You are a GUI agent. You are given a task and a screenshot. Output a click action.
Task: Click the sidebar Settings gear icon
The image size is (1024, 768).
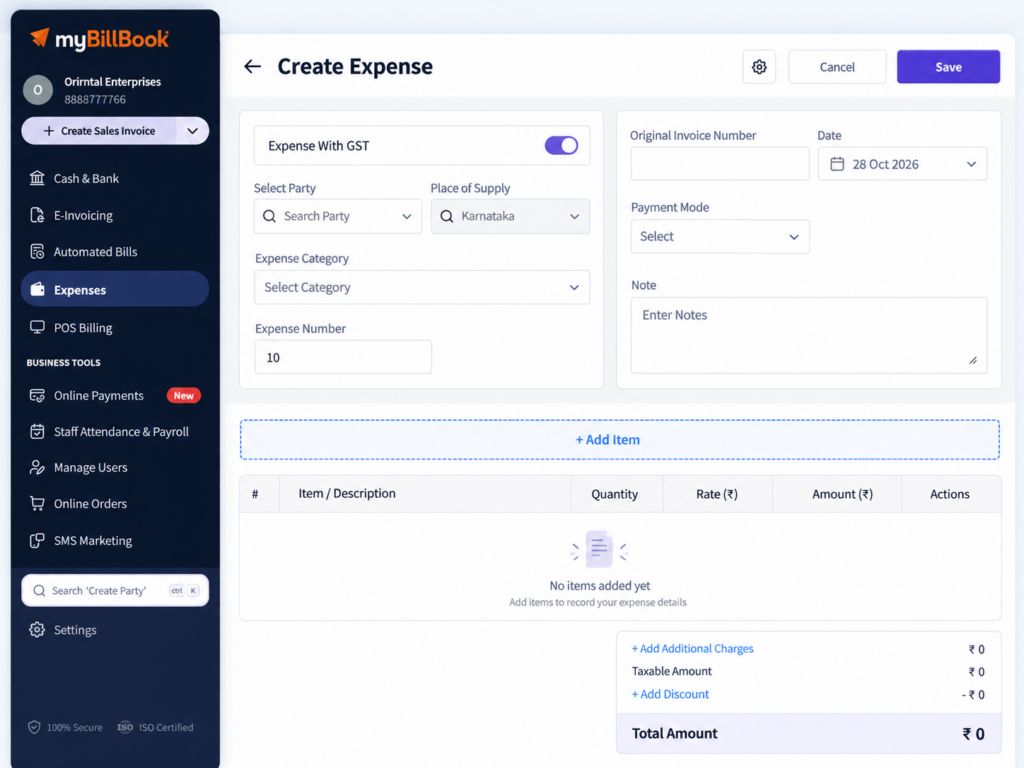37,630
